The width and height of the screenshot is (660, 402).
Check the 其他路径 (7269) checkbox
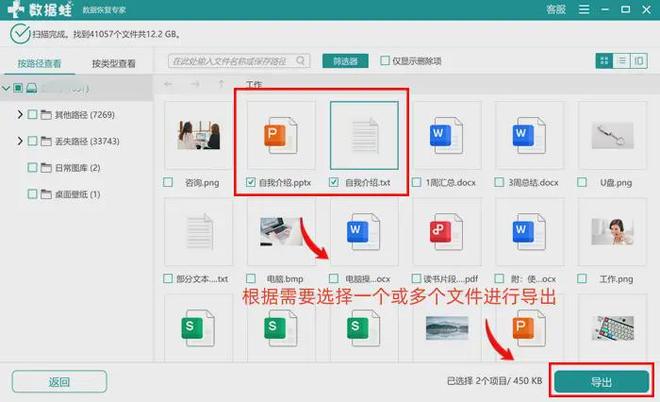pyautogui.click(x=32, y=114)
